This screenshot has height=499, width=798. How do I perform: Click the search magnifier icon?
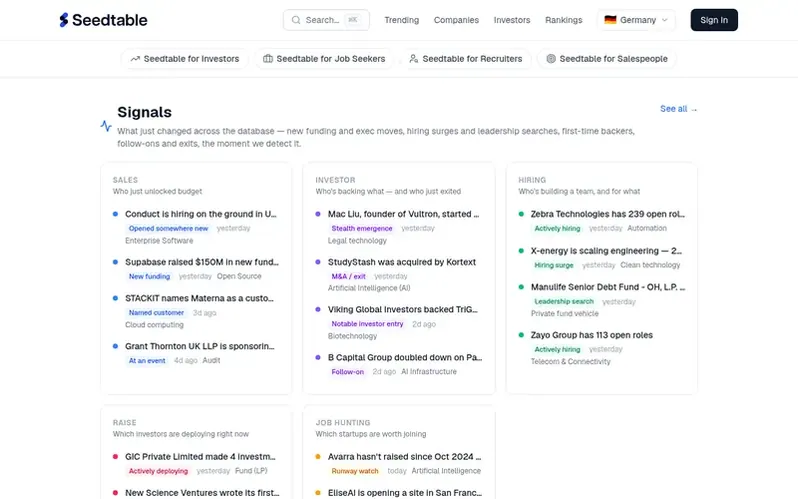coord(296,20)
